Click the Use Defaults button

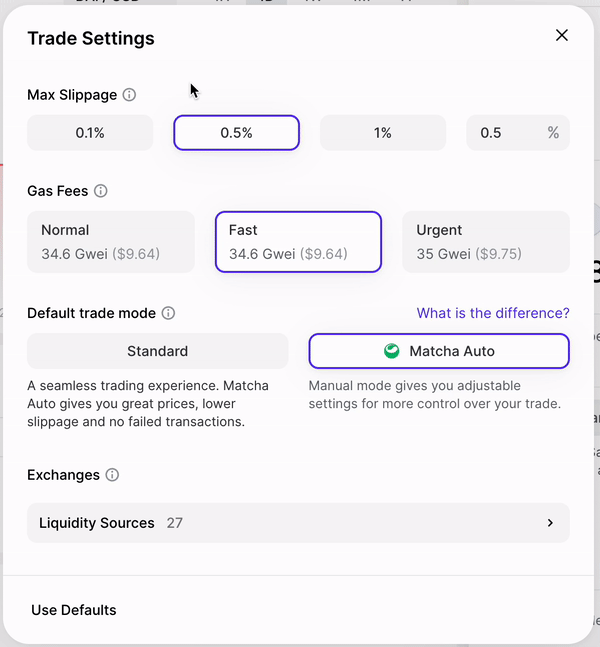(x=74, y=610)
